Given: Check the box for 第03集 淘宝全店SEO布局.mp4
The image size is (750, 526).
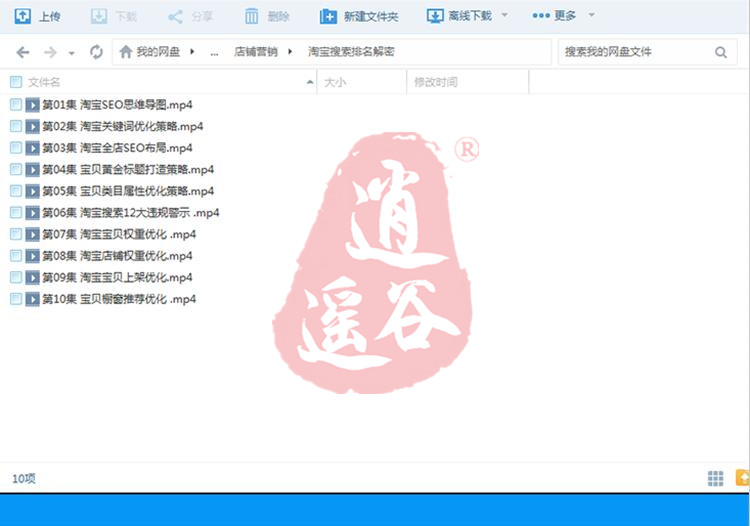Looking at the screenshot, I should (x=16, y=147).
